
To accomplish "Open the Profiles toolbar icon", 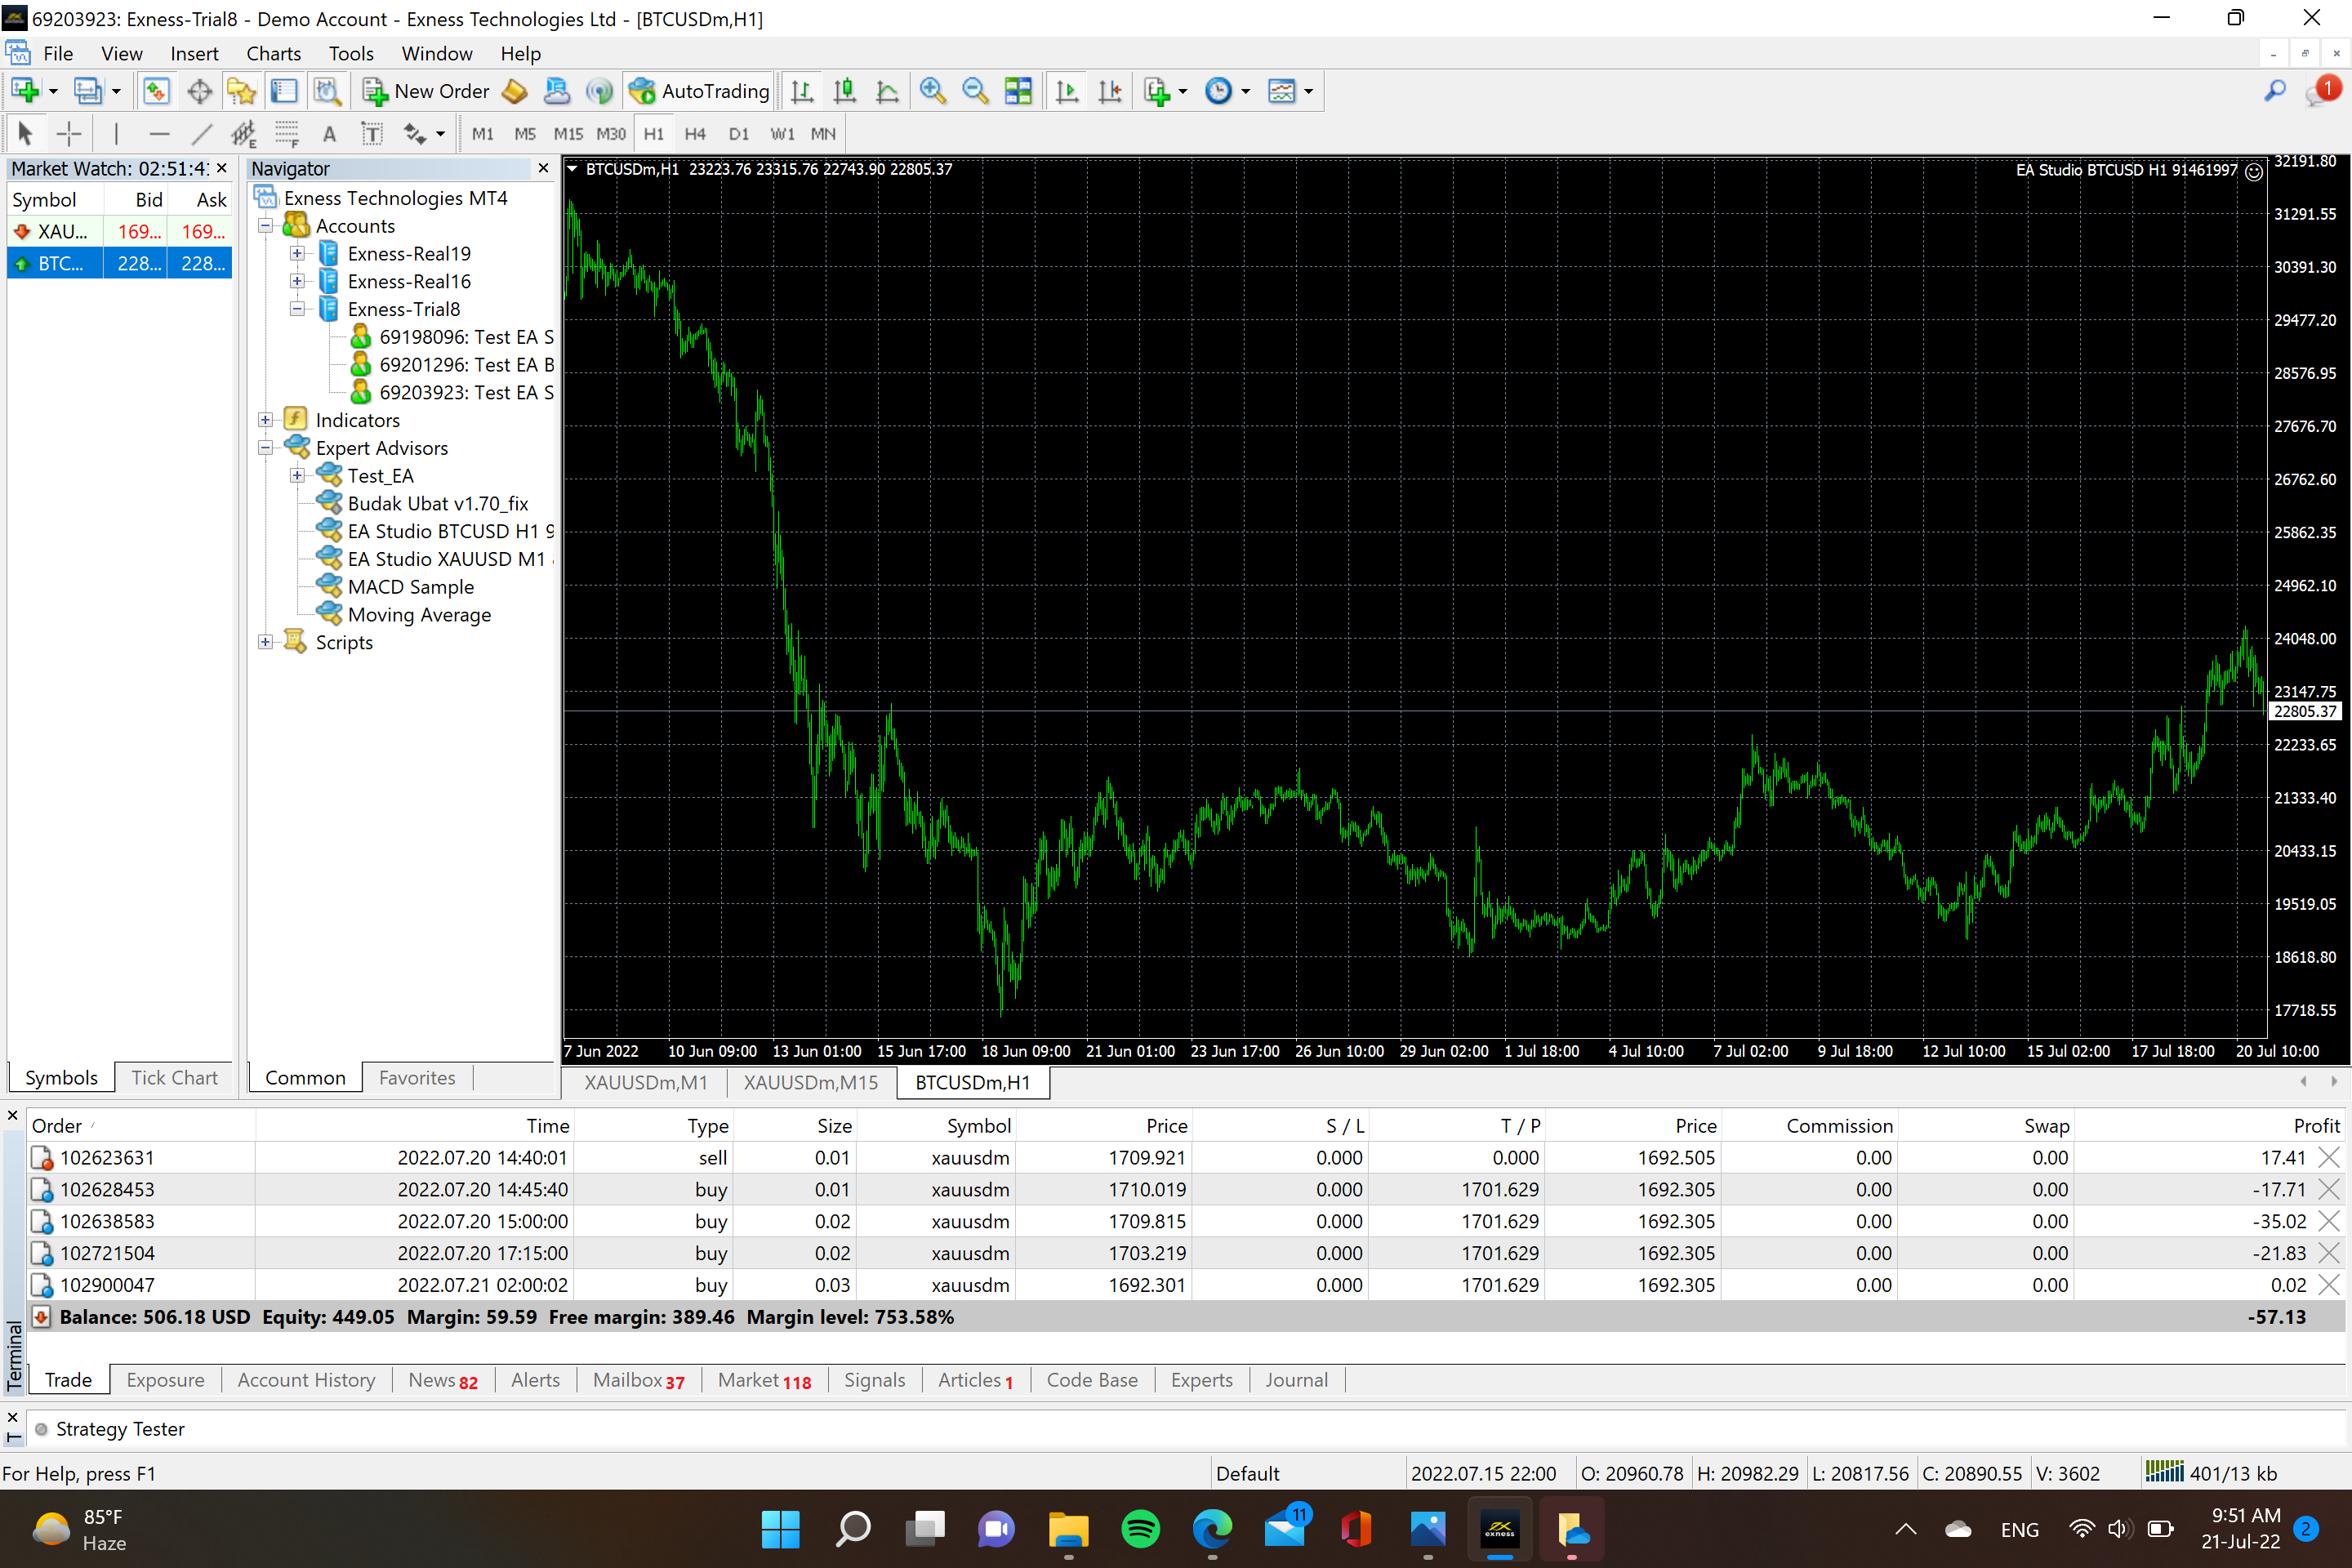I will tap(87, 91).
